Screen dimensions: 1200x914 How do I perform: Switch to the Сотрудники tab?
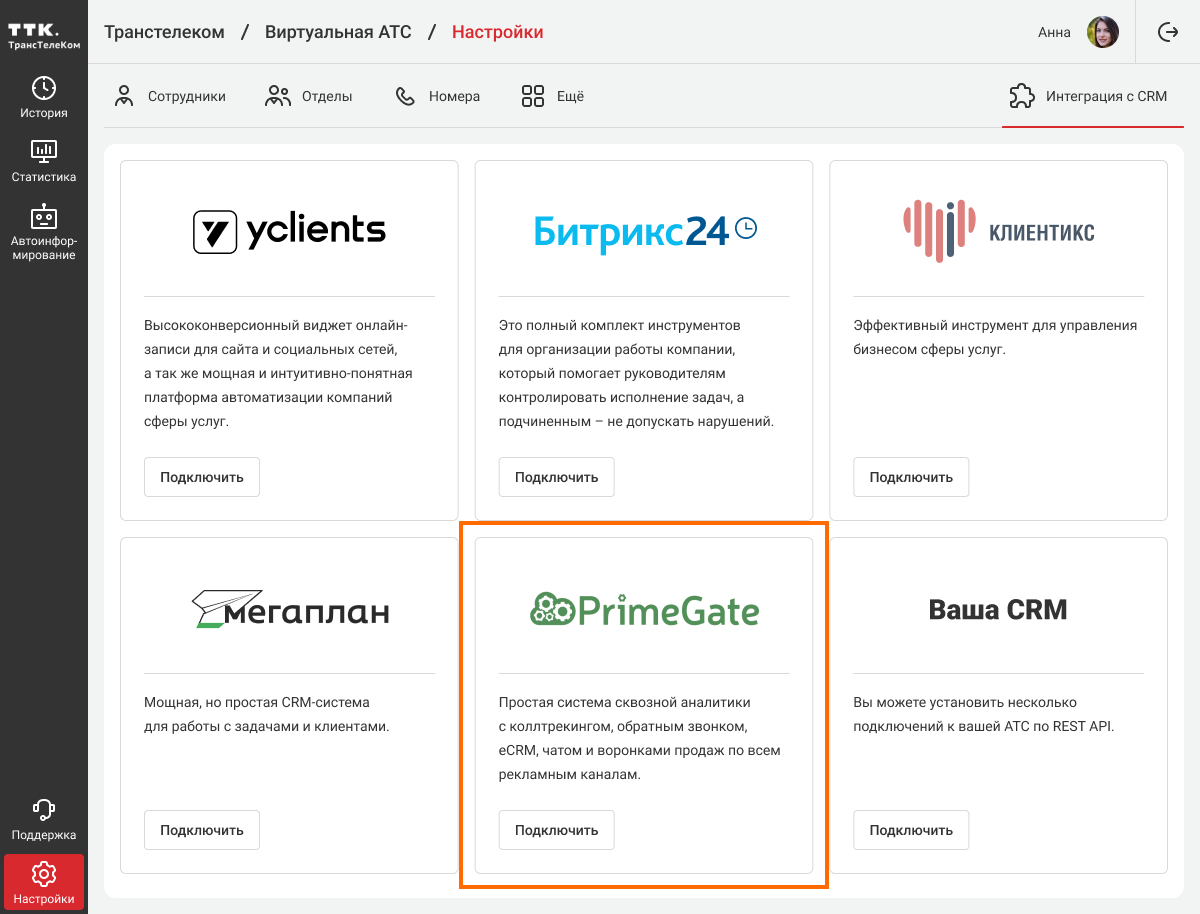click(169, 97)
